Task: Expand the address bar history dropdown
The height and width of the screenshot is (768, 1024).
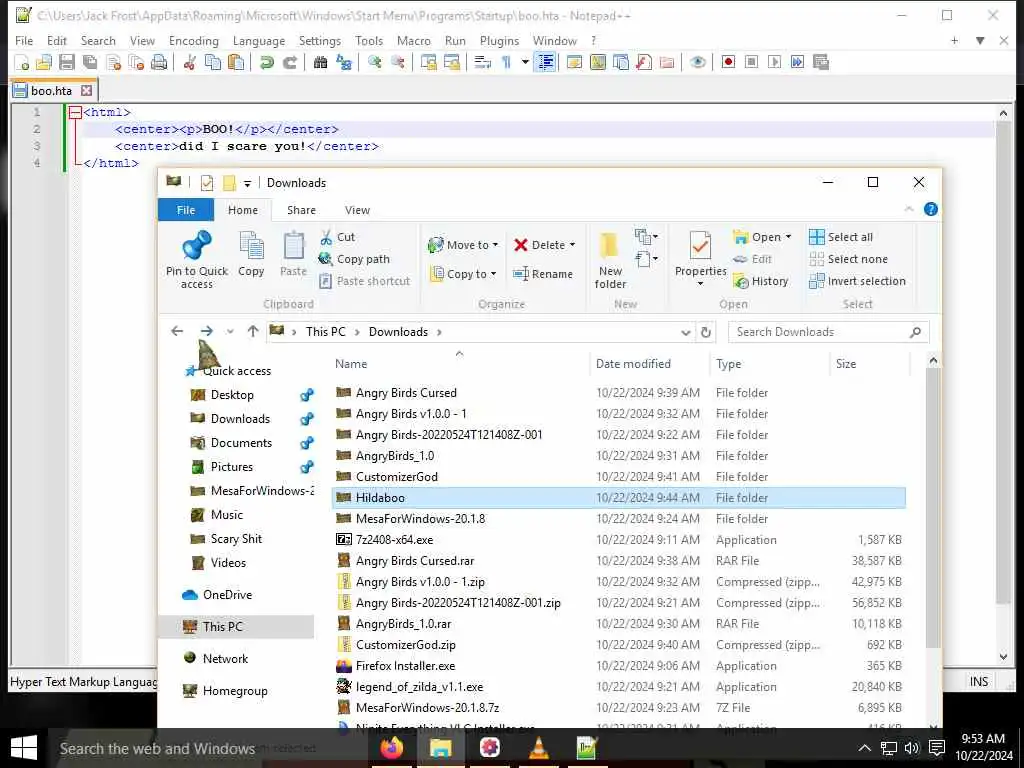Action: pos(686,332)
